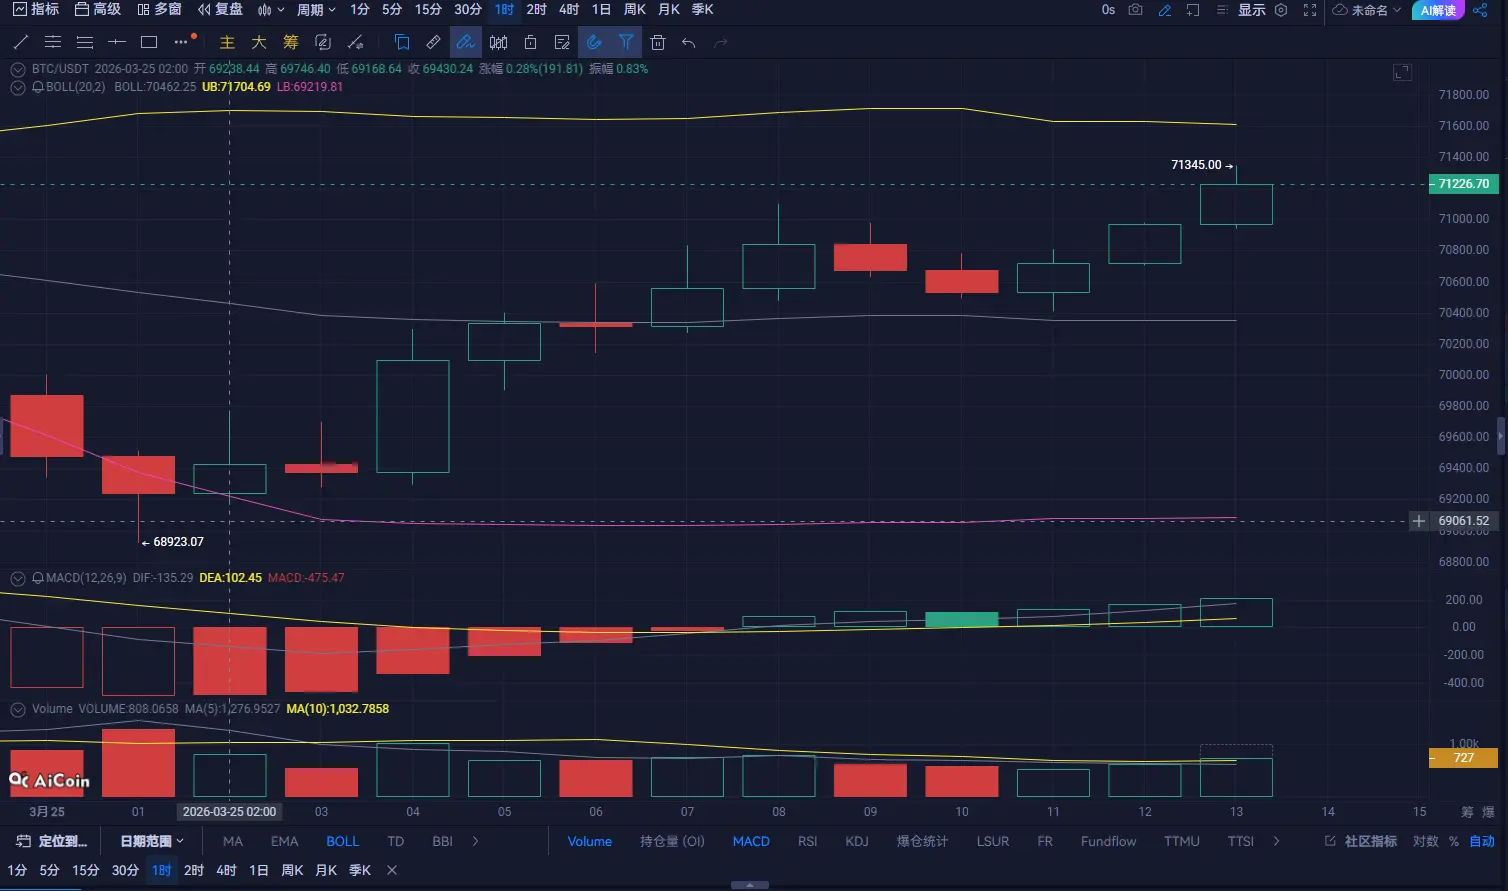
Task: Select the Fundflow sub indicator
Action: click(x=1108, y=841)
